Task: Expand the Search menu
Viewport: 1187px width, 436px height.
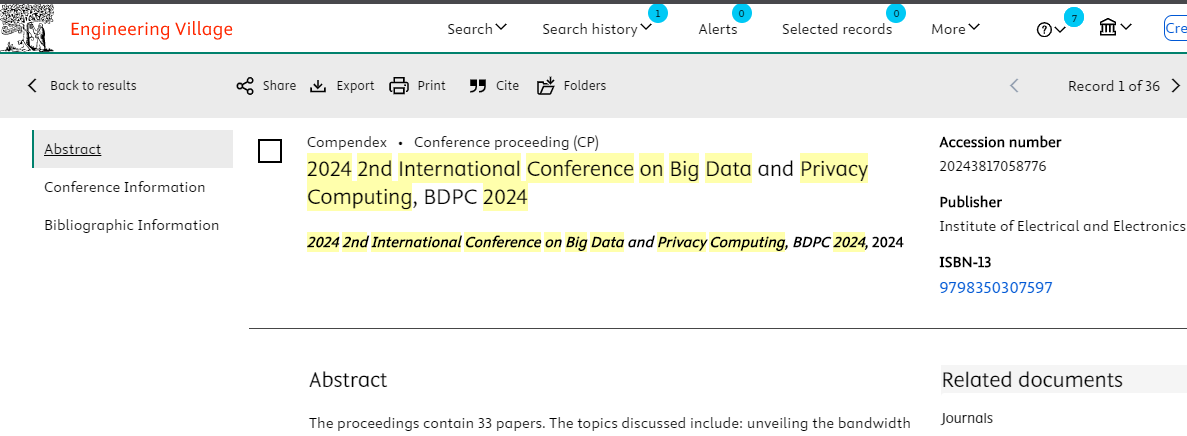Action: [x=477, y=29]
